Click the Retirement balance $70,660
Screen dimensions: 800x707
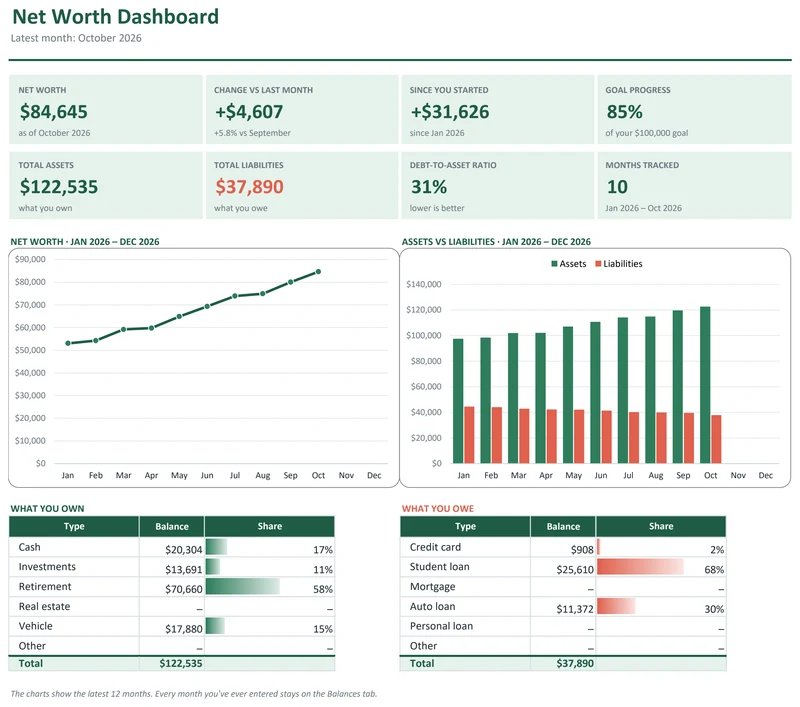[x=184, y=590]
